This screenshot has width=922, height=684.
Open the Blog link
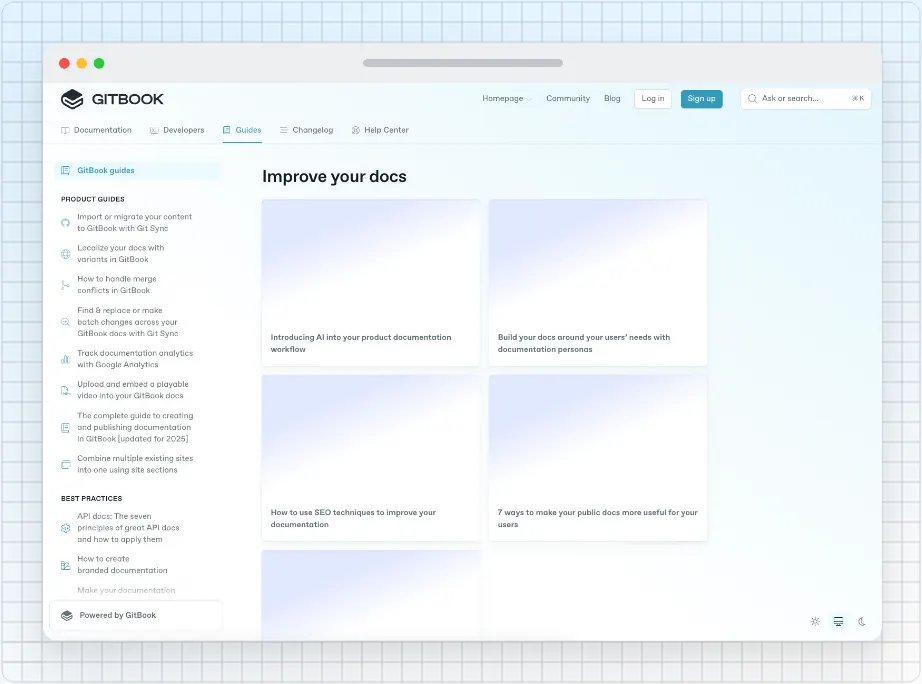point(612,99)
